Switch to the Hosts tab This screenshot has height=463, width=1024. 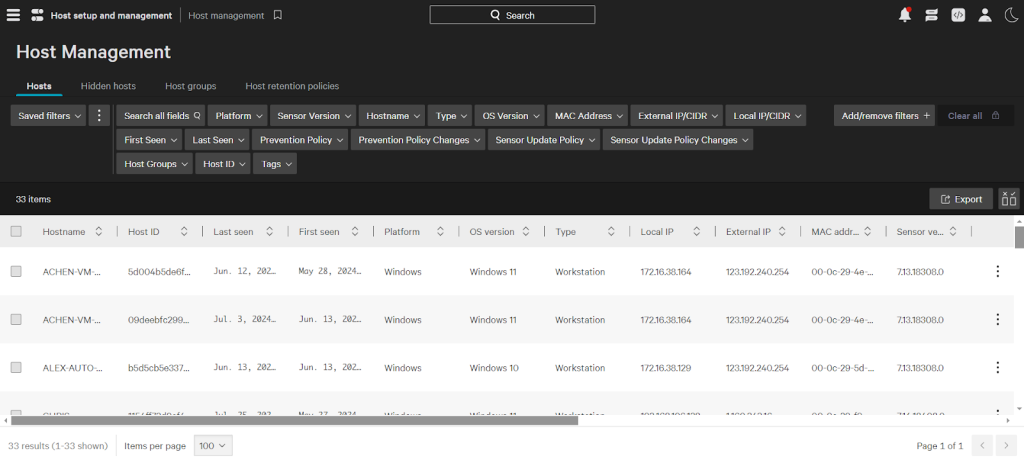[x=39, y=86]
